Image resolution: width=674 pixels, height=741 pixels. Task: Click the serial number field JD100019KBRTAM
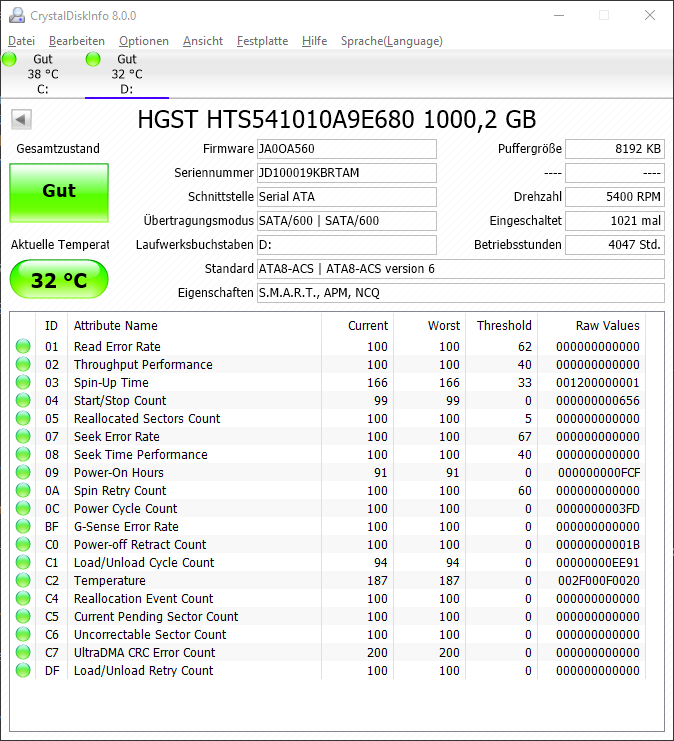346,173
